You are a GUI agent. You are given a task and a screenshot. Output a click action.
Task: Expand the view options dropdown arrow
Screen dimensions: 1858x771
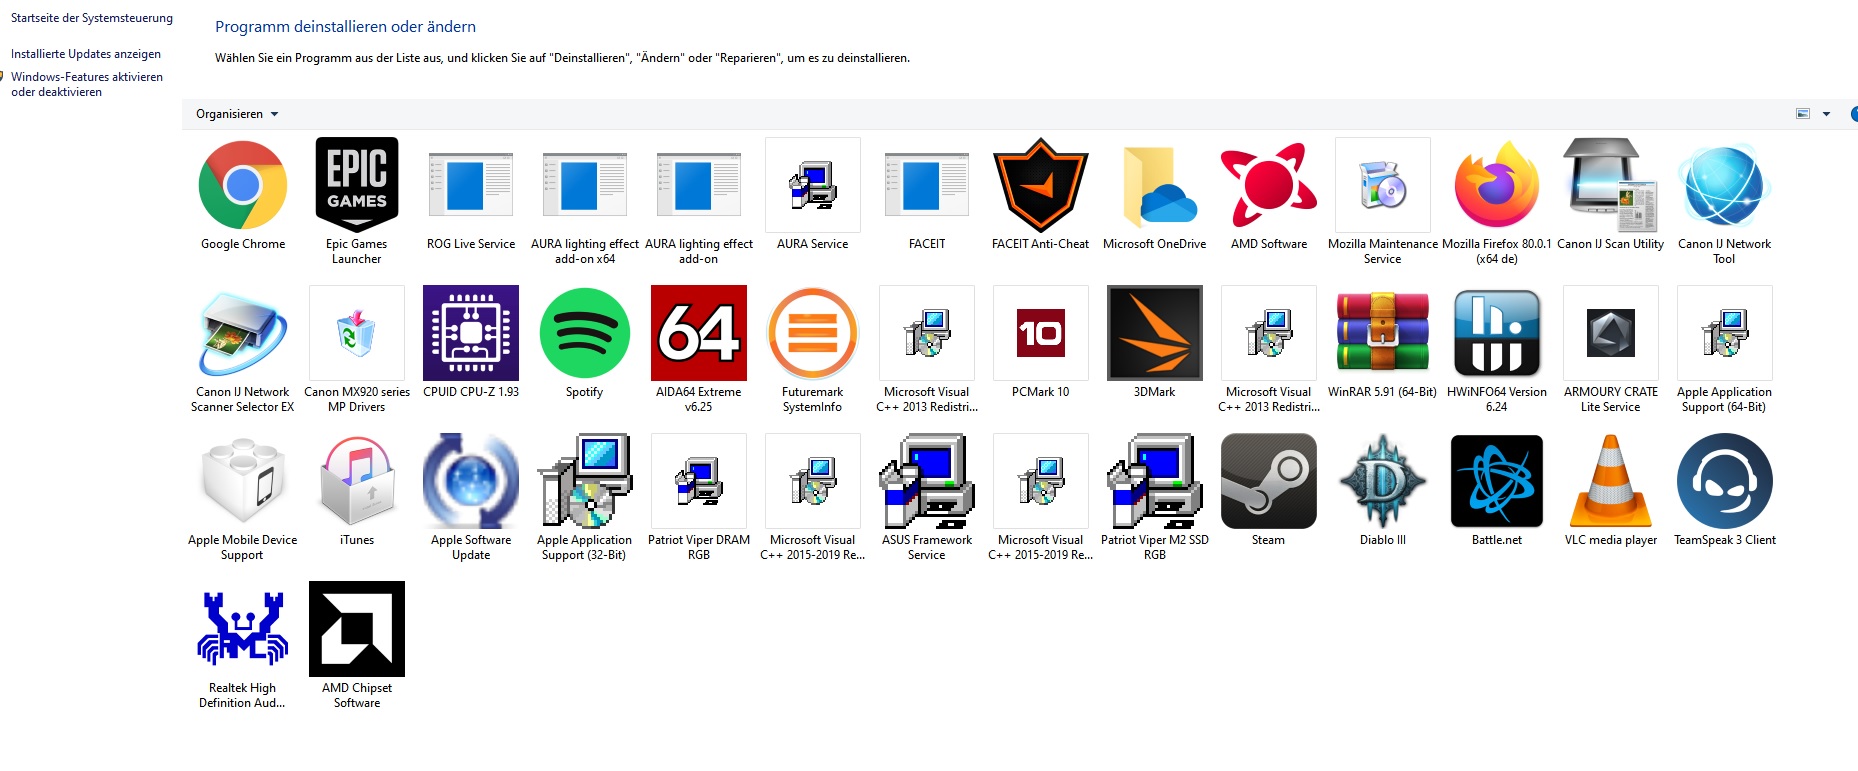[1826, 114]
